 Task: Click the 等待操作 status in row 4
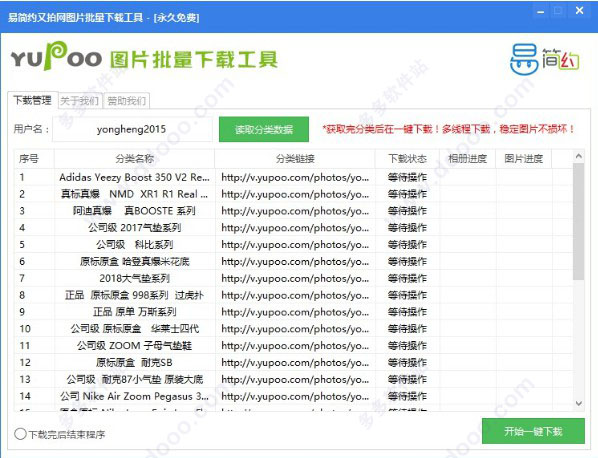pyautogui.click(x=407, y=228)
